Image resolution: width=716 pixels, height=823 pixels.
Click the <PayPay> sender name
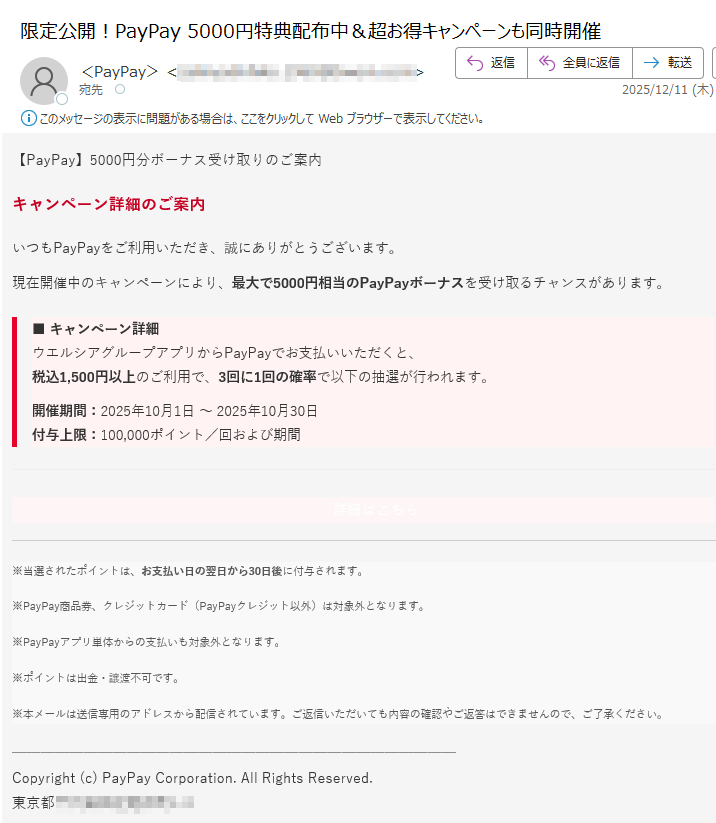120,72
